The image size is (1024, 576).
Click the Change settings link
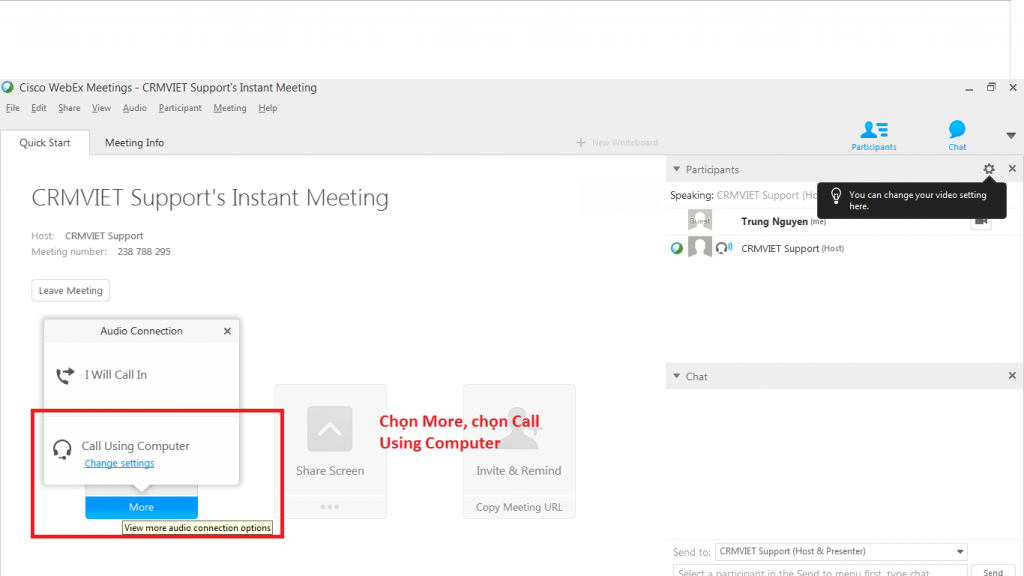tap(120, 463)
